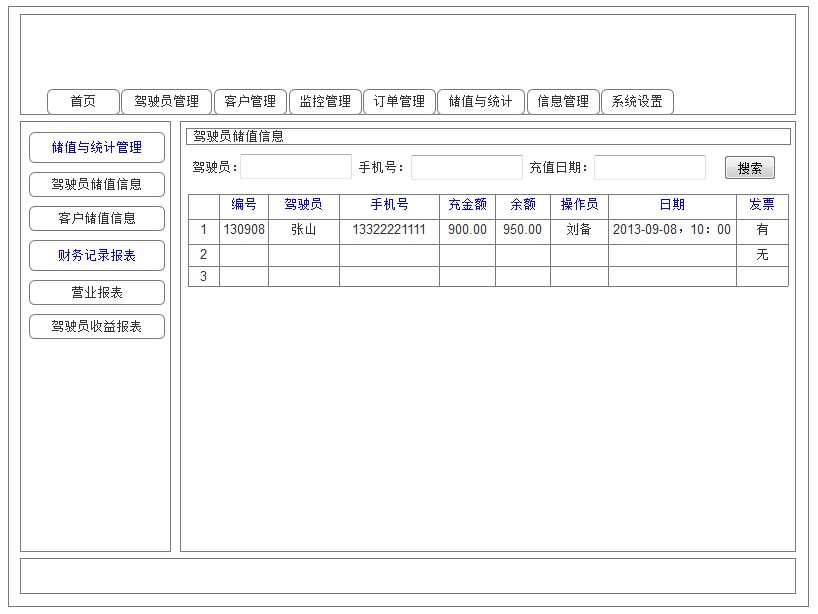The image size is (818, 614).
Task: Select 驾驶员收益报表 sidebar item
Action: [x=97, y=326]
